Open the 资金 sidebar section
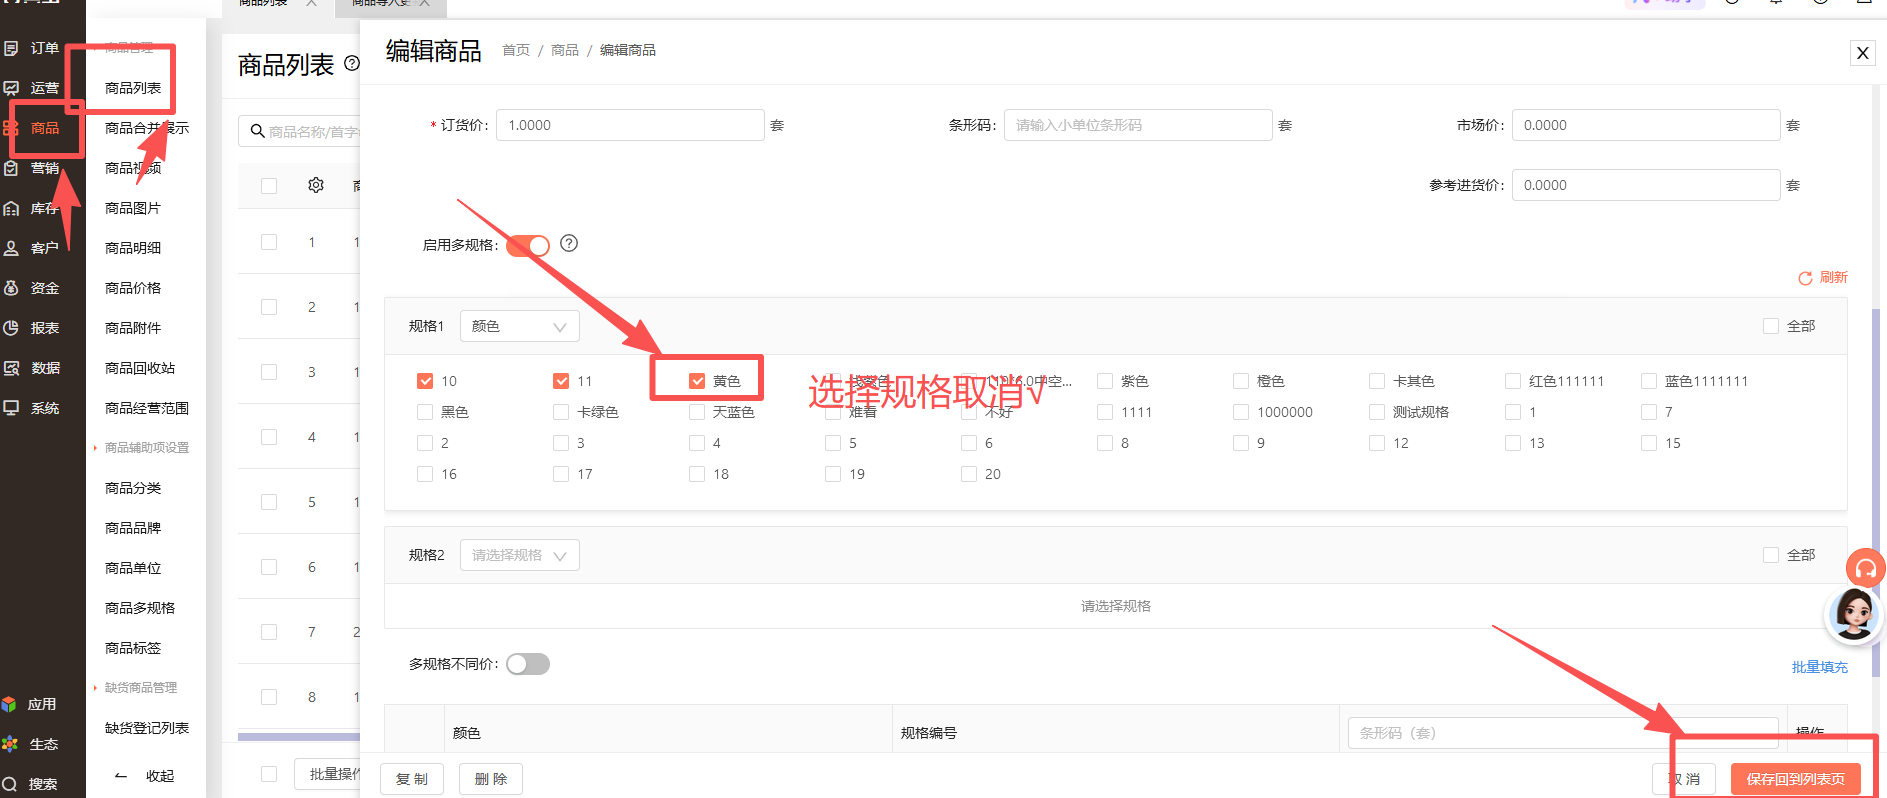 coord(32,288)
